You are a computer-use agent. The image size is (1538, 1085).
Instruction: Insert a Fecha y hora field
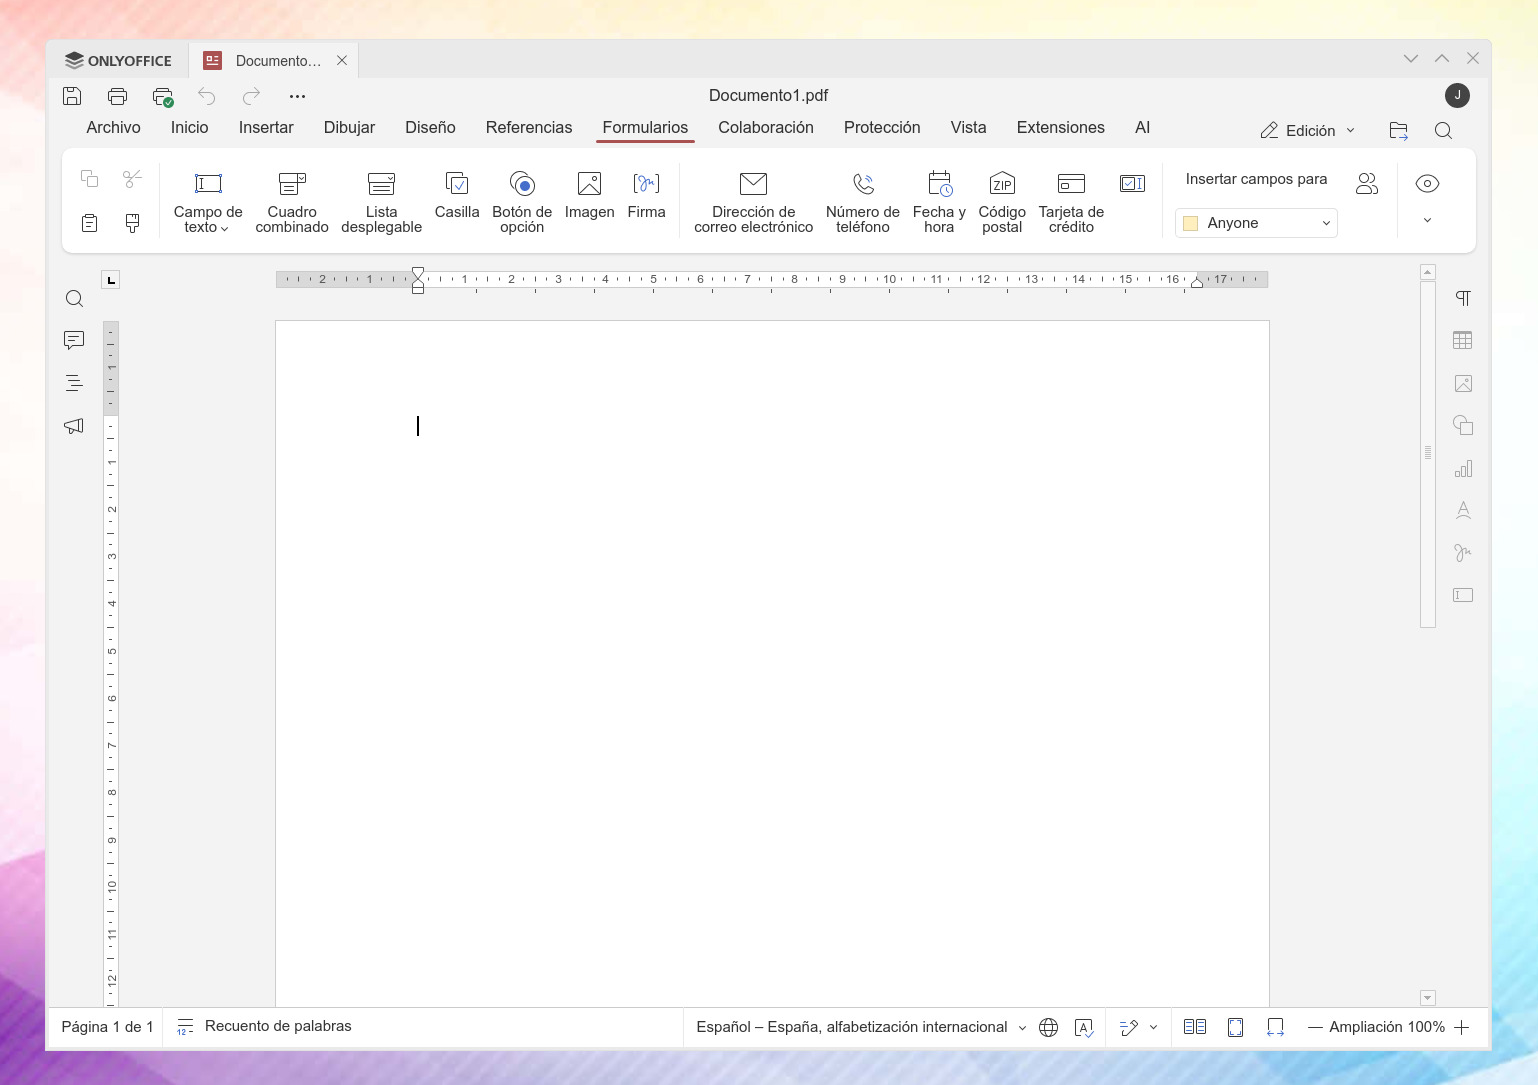click(x=938, y=200)
